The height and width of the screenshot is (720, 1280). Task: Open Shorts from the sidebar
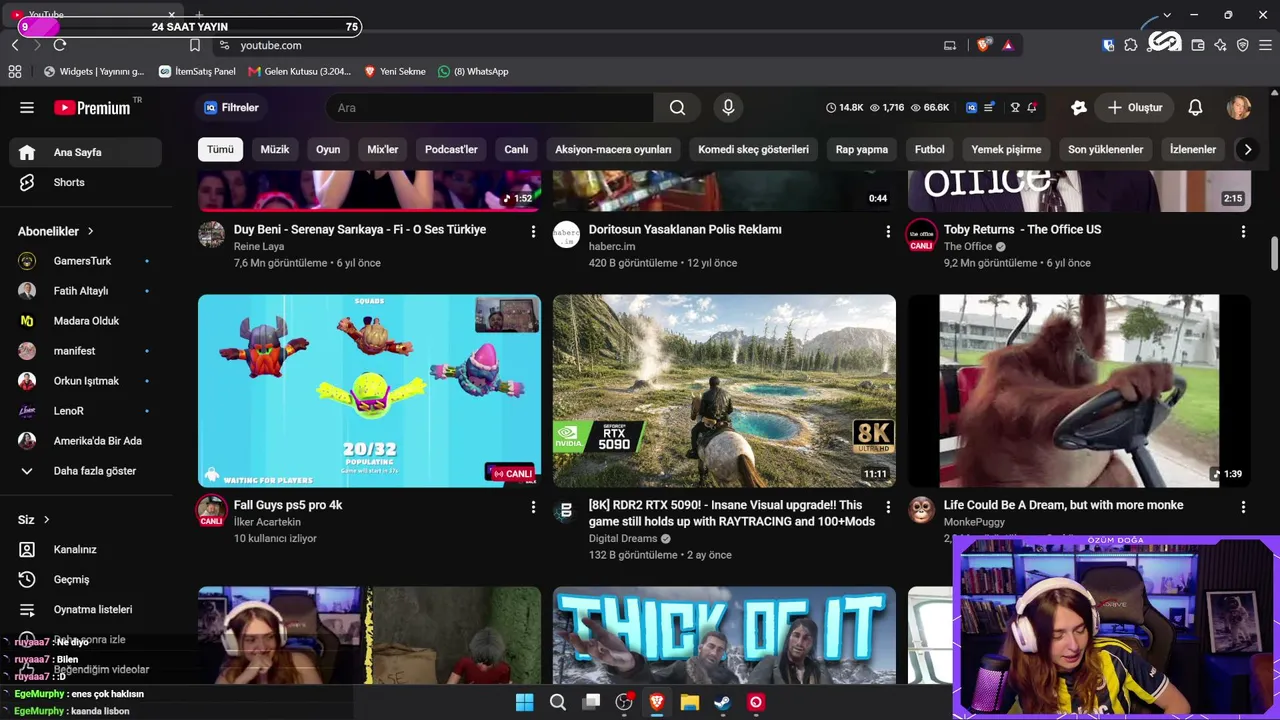[x=85, y=182]
